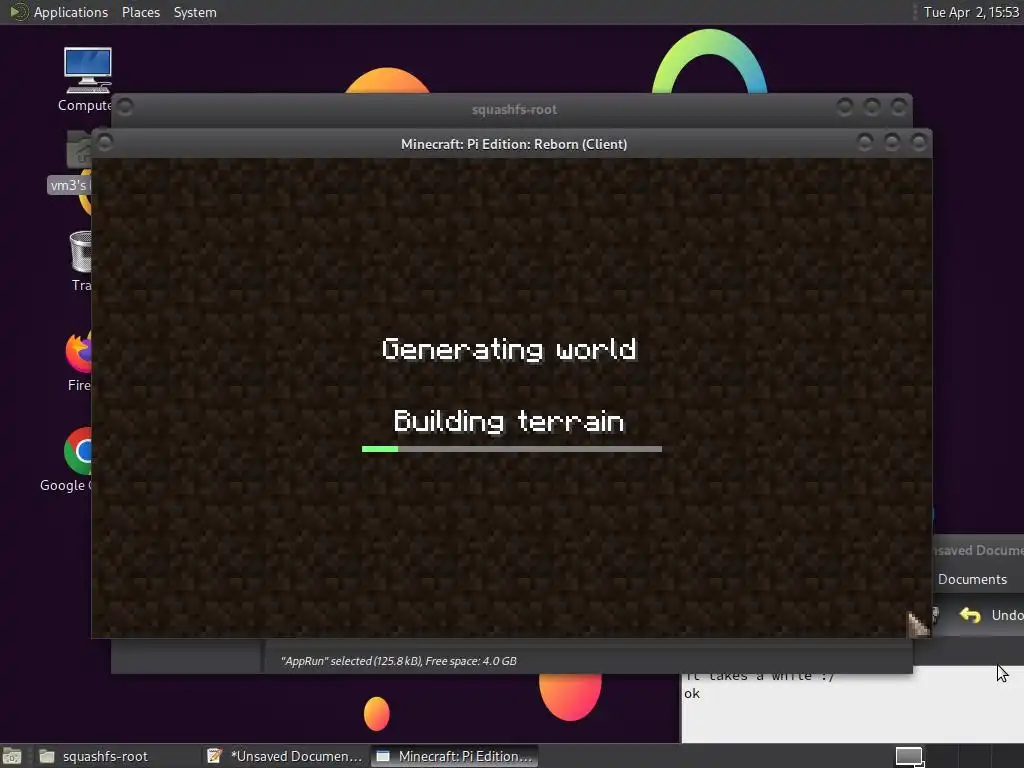Select the Firefox desktop icon
The width and height of the screenshot is (1024, 768).
78,360
